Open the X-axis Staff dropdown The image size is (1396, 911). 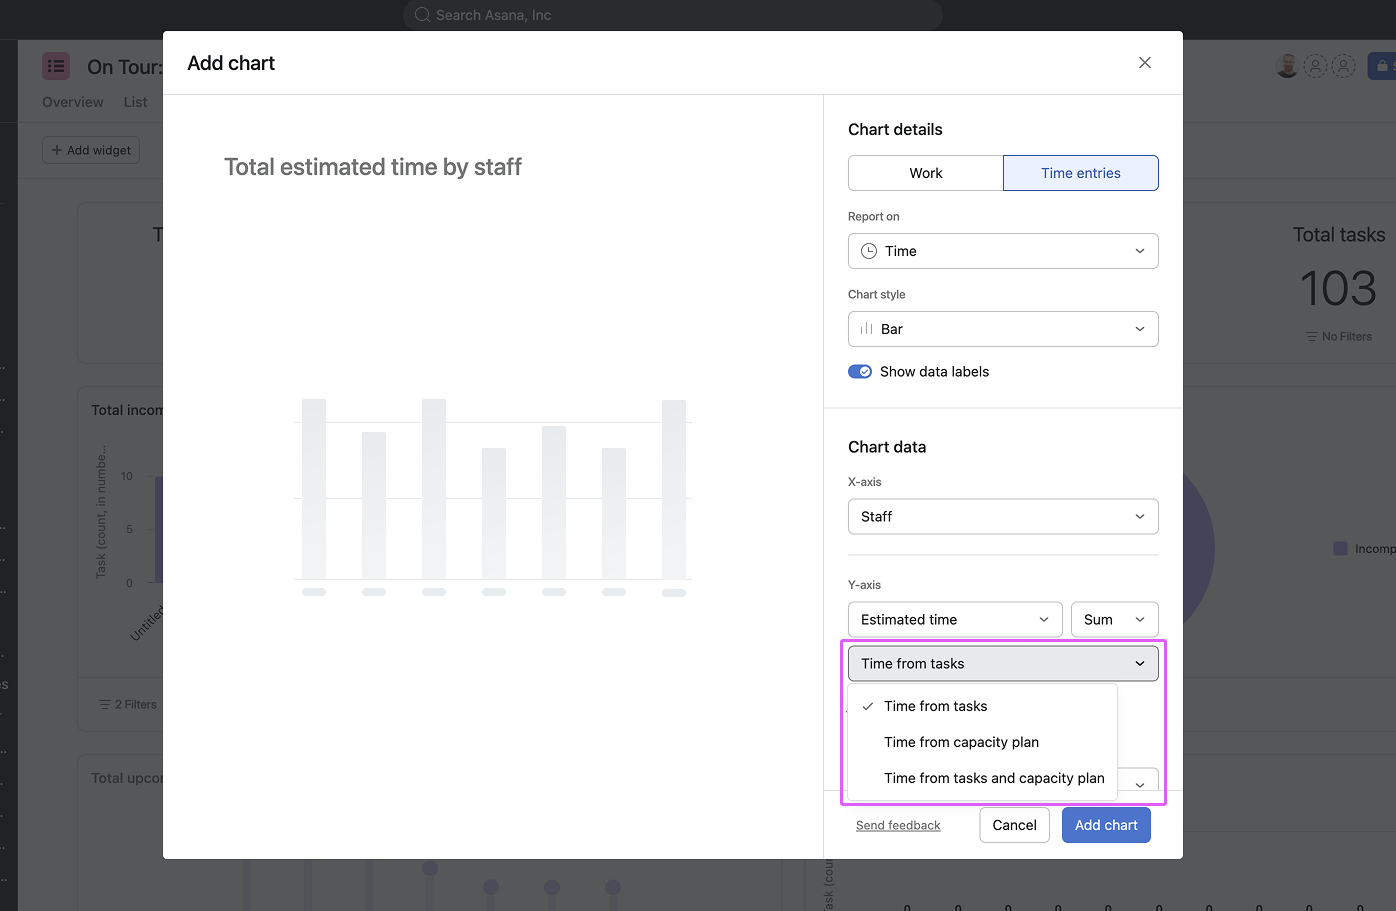coord(1003,517)
